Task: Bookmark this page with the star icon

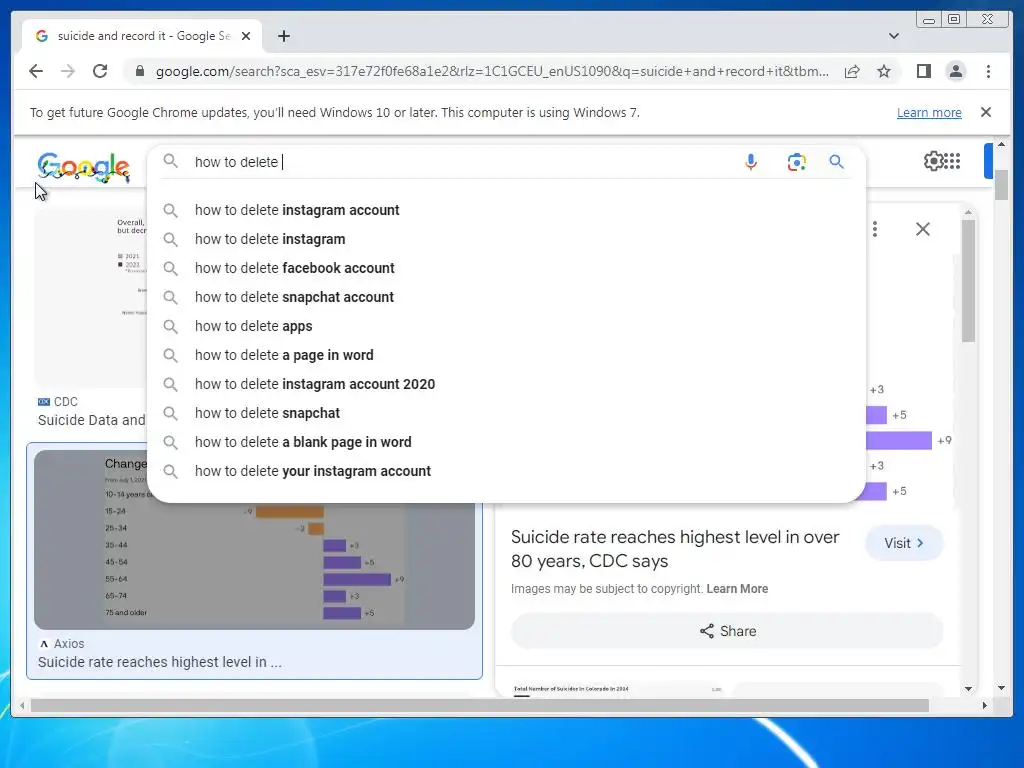Action: 884,71
